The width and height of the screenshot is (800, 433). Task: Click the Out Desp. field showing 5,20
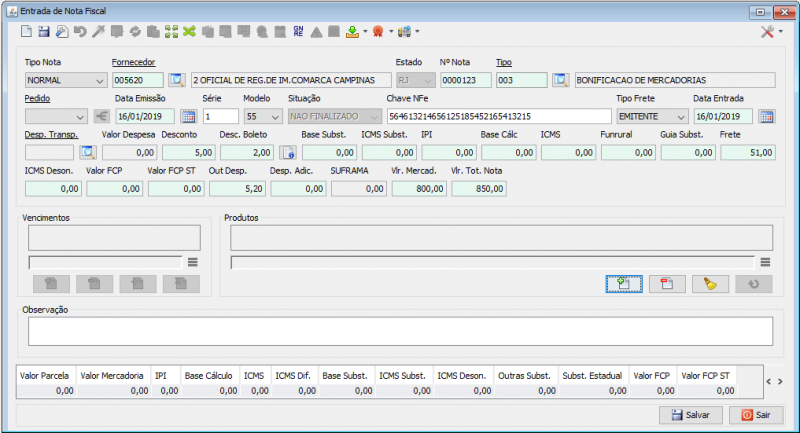237,189
